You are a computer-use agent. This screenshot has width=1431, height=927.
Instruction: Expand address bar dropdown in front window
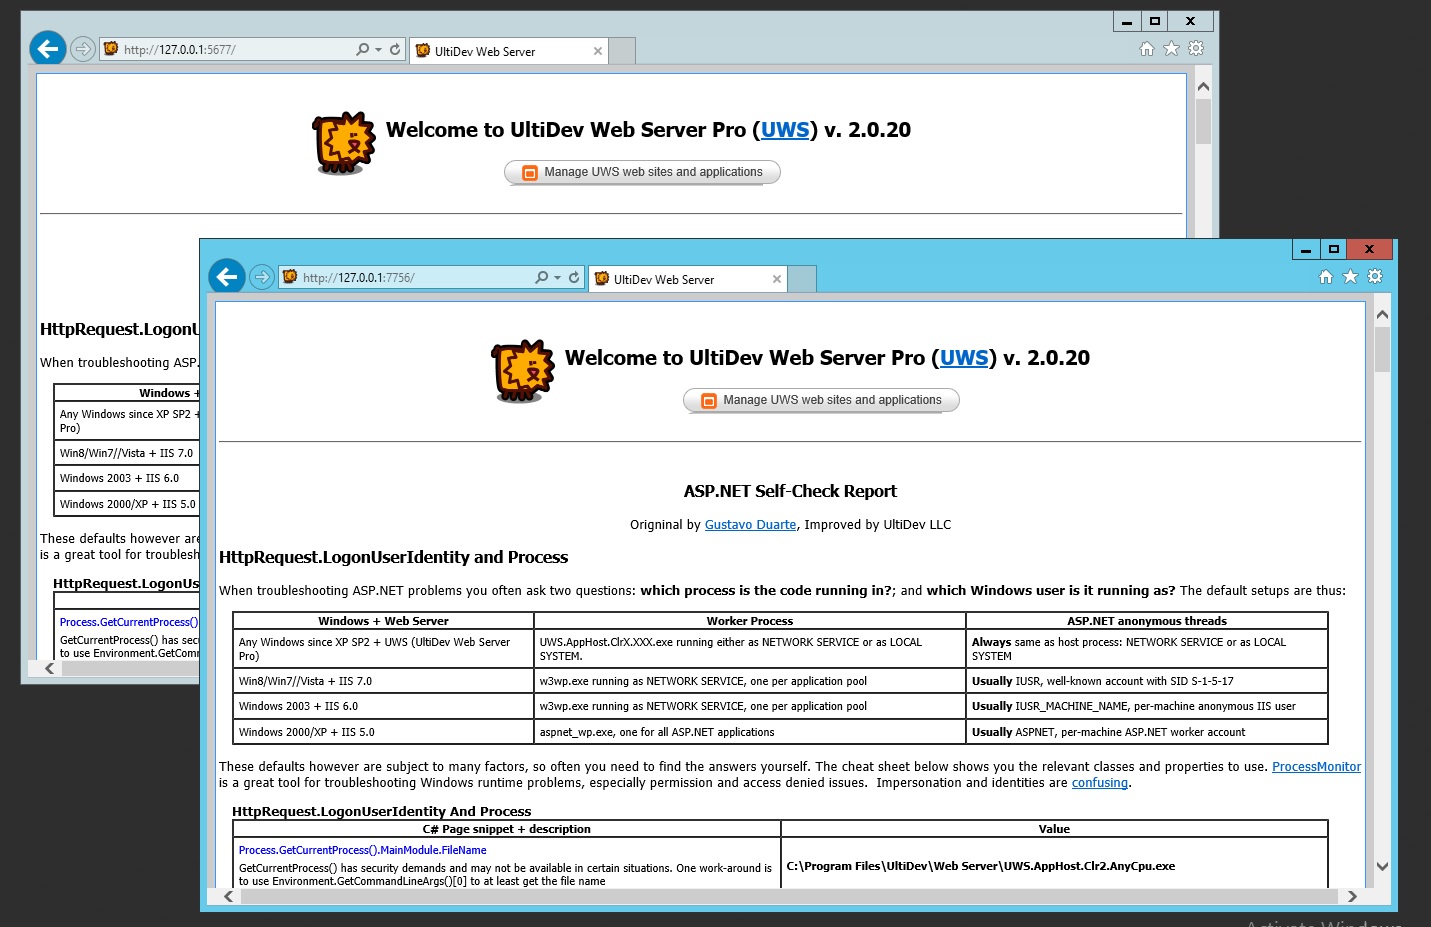(557, 278)
